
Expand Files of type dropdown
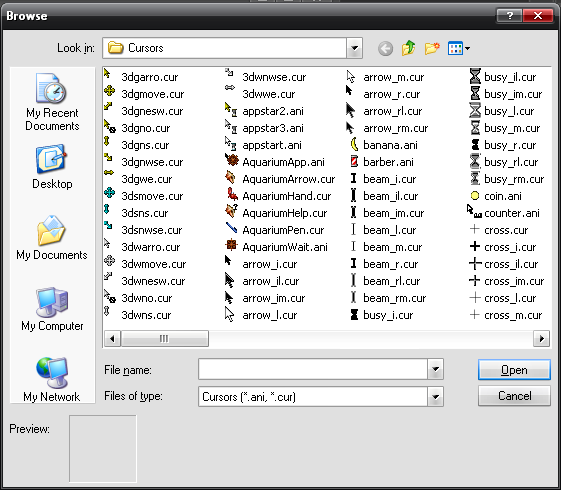(x=435, y=397)
